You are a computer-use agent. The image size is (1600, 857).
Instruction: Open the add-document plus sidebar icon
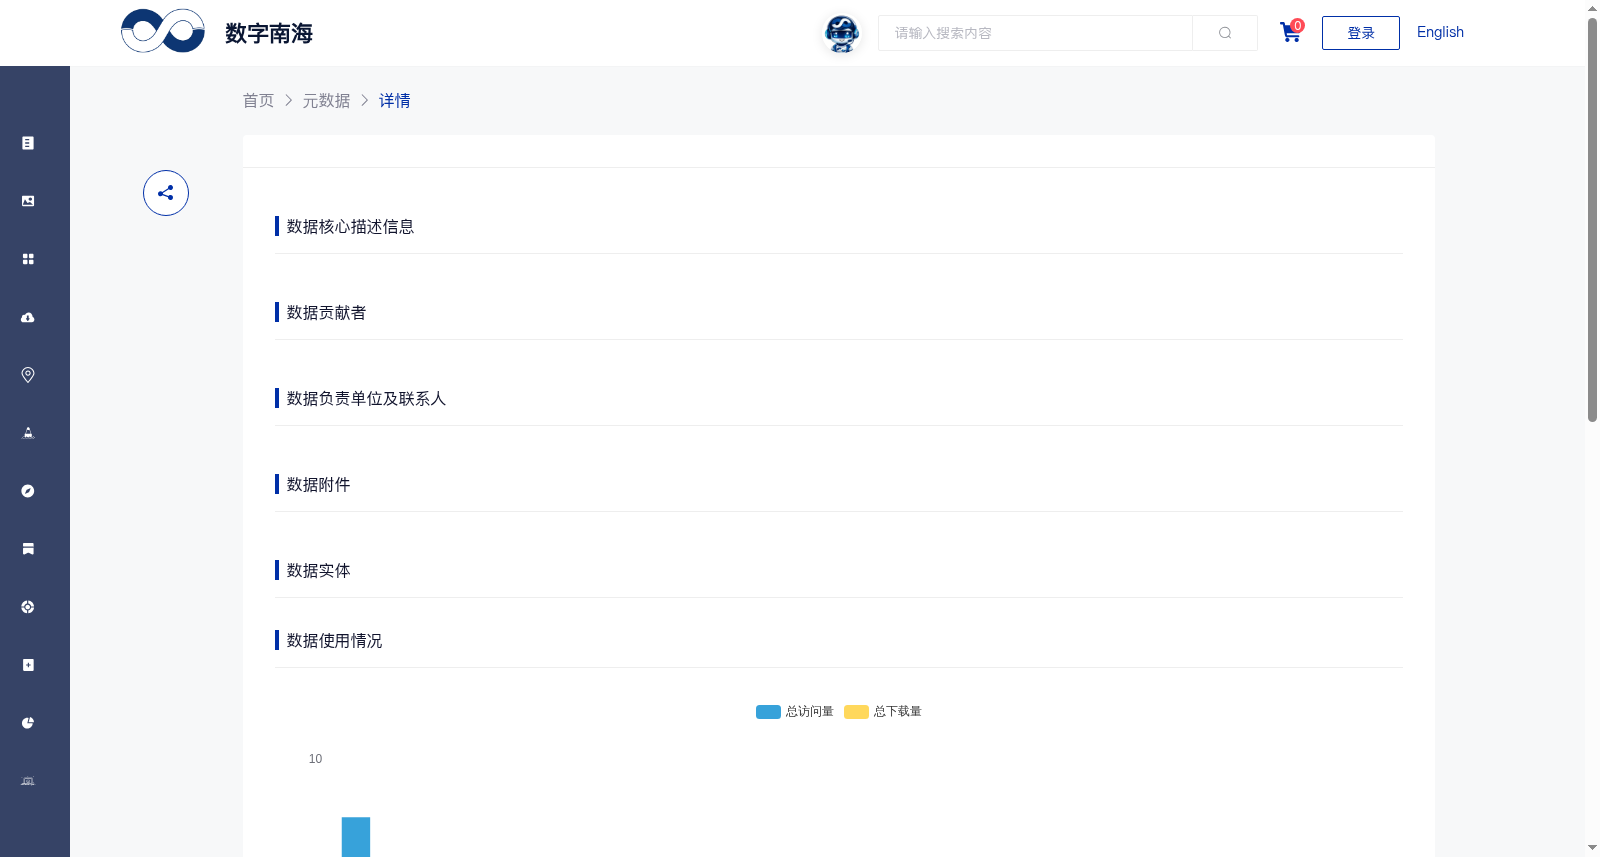point(28,665)
